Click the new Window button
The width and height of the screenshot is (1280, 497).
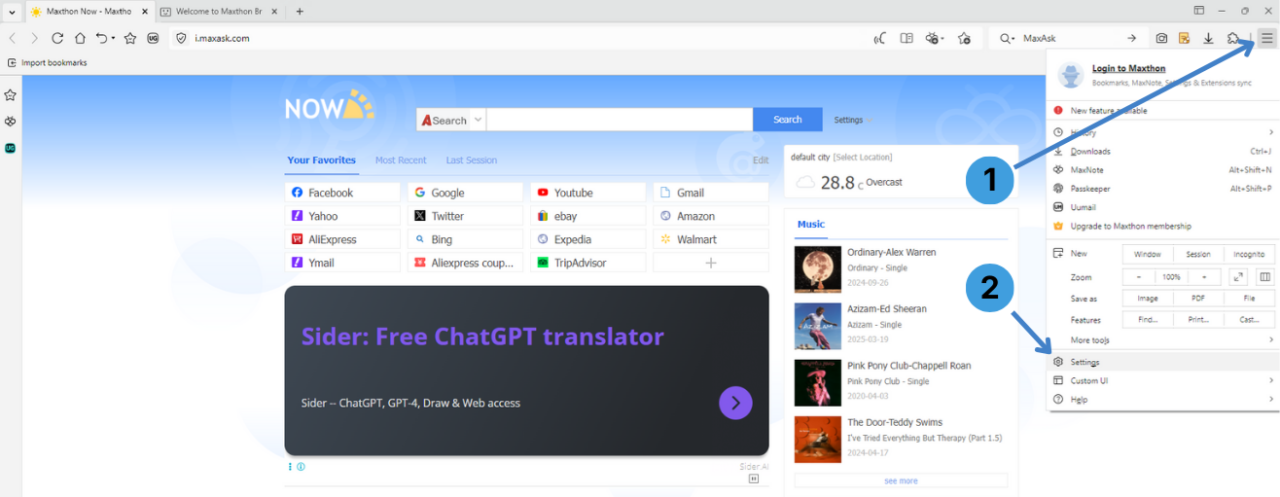pos(1147,254)
